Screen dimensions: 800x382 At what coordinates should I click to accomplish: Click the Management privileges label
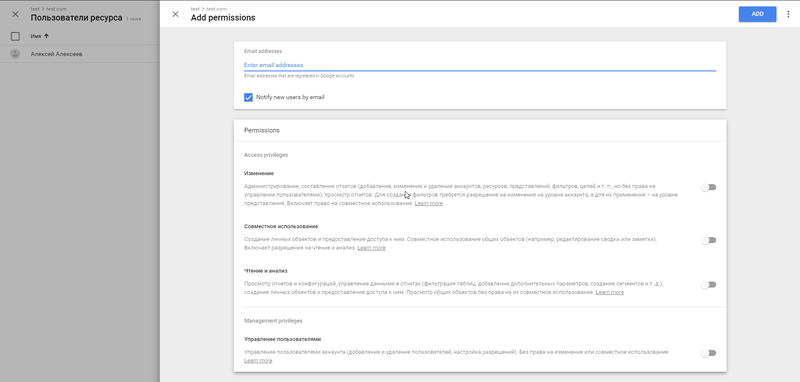click(273, 321)
